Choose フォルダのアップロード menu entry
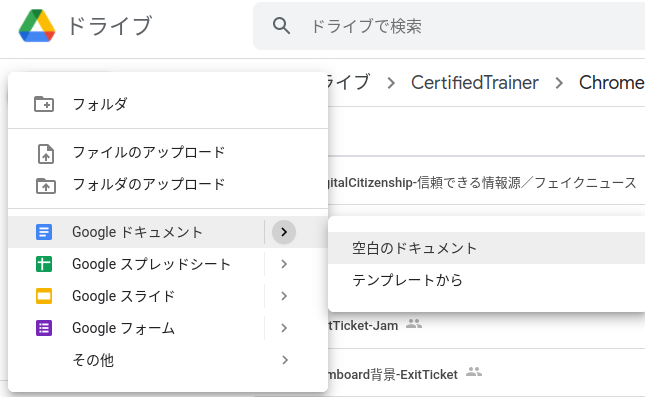The image size is (645, 397). [168, 185]
